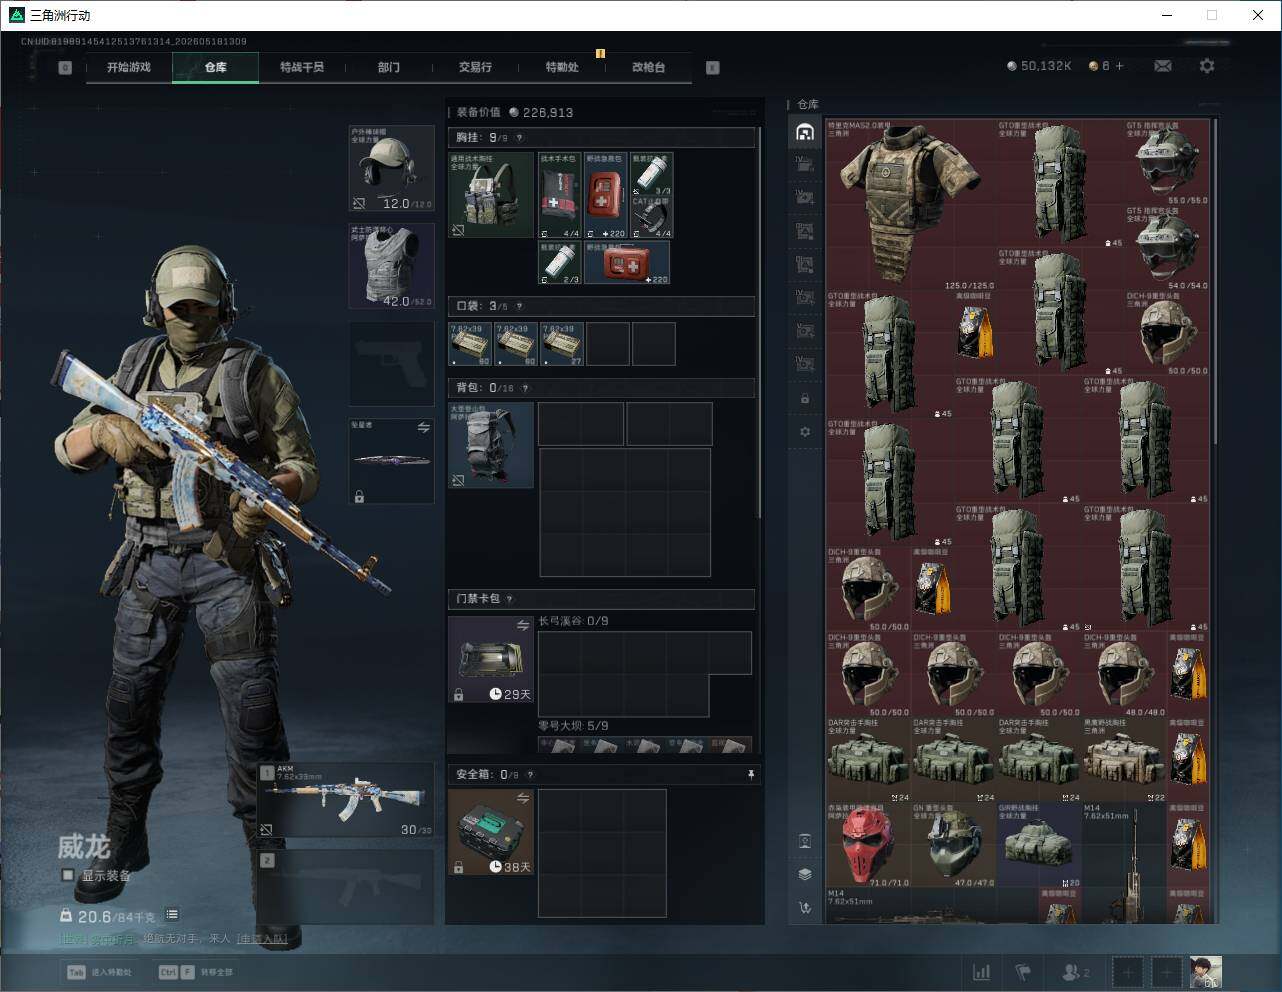Select the DICH-9 helmet with 48.0/48.0 durability
The height and width of the screenshot is (992, 1282).
(1124, 674)
